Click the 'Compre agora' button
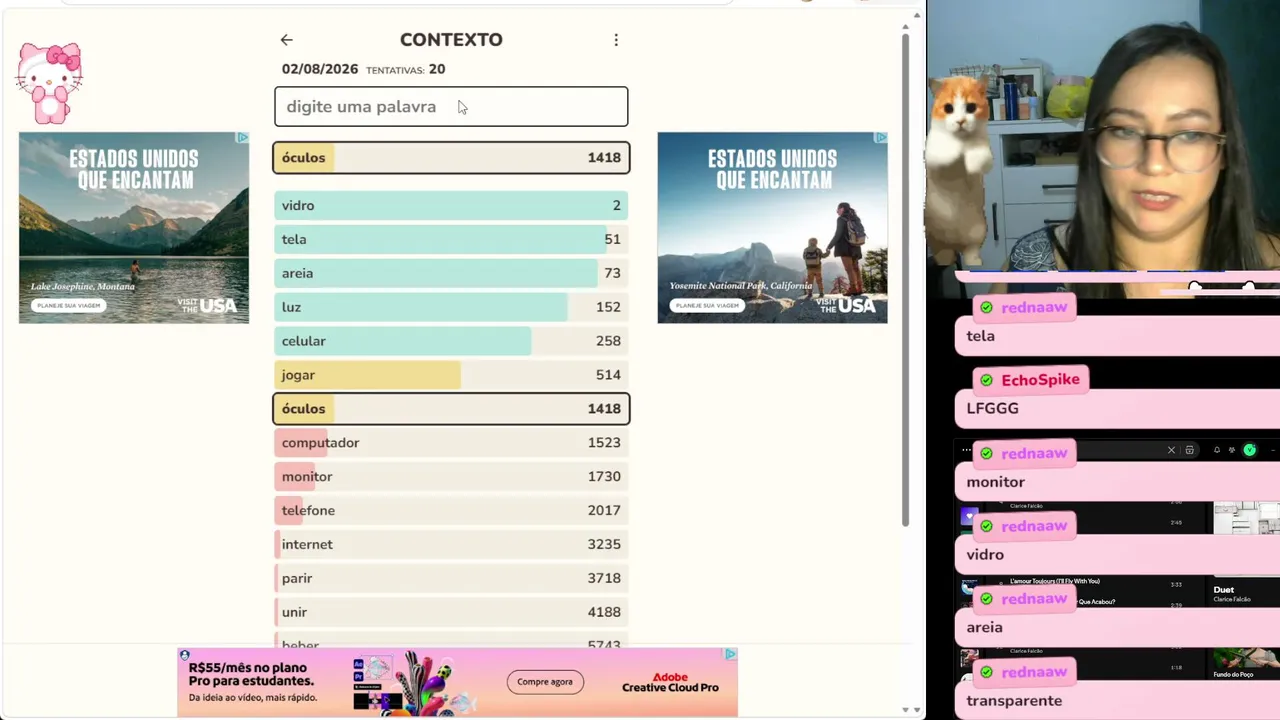 pyautogui.click(x=545, y=682)
